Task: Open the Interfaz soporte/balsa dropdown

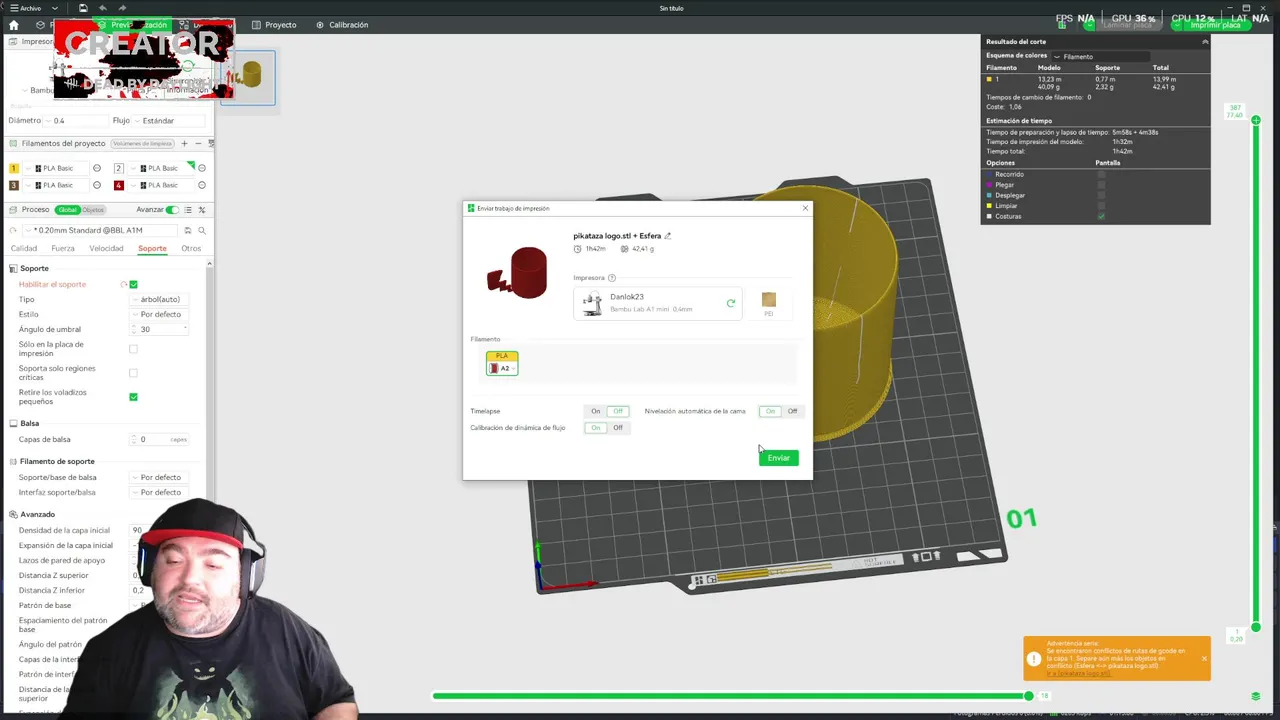Action: click(x=159, y=492)
